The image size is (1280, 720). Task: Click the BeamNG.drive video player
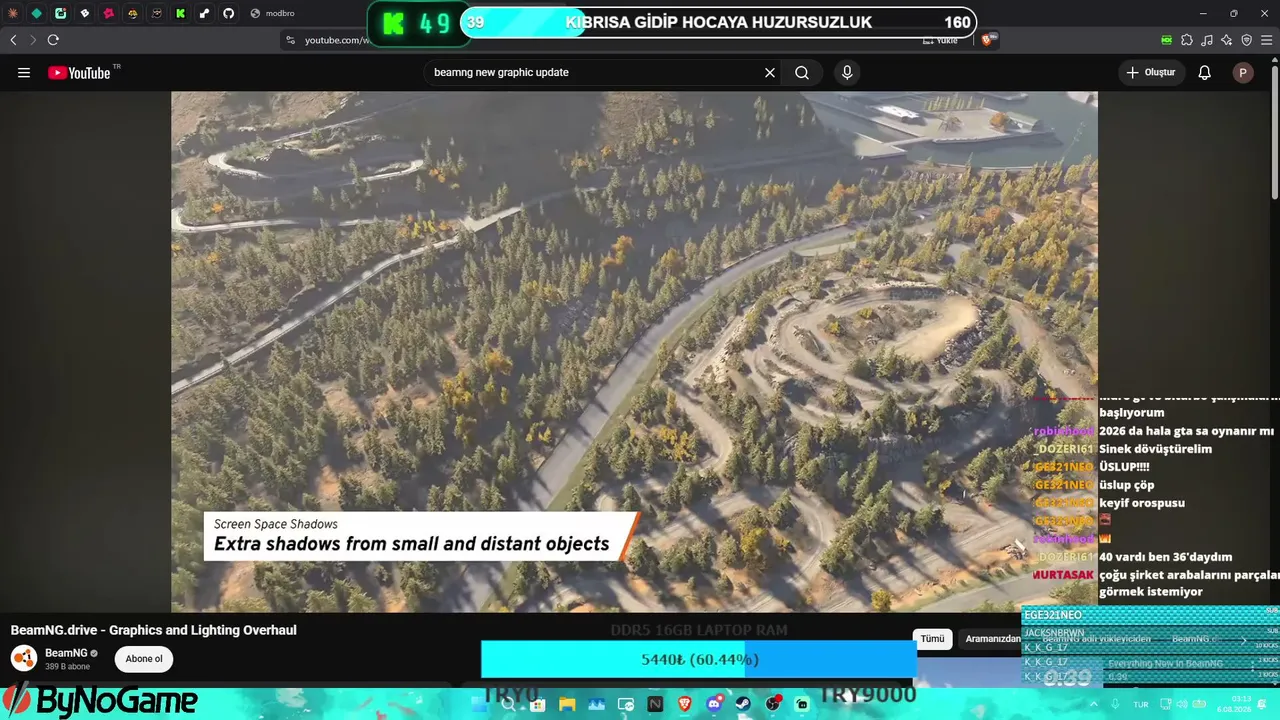(x=634, y=352)
